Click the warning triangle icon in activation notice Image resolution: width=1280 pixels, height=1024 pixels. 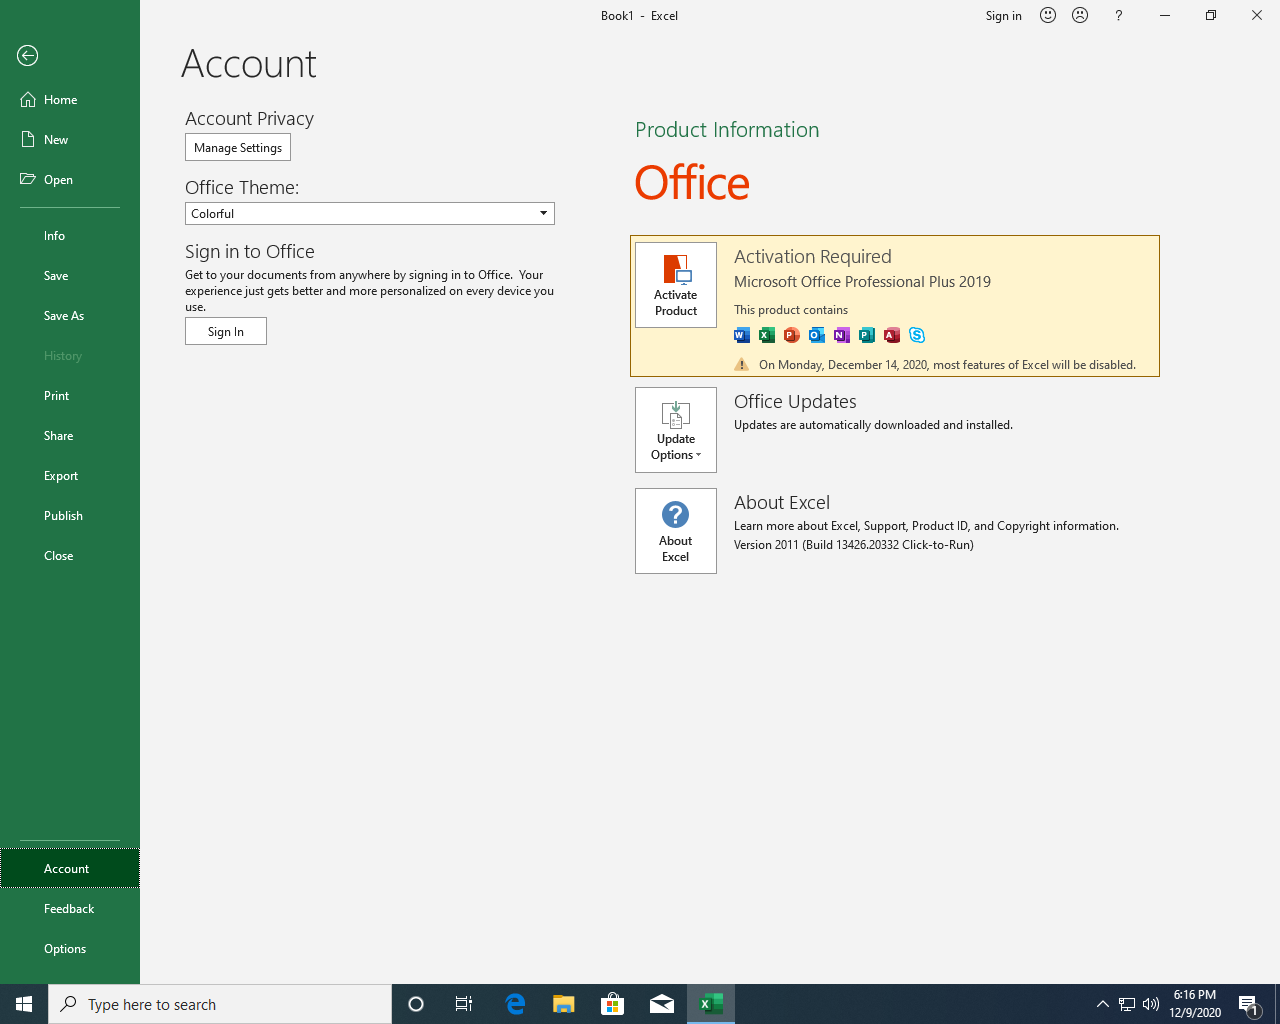pos(742,365)
